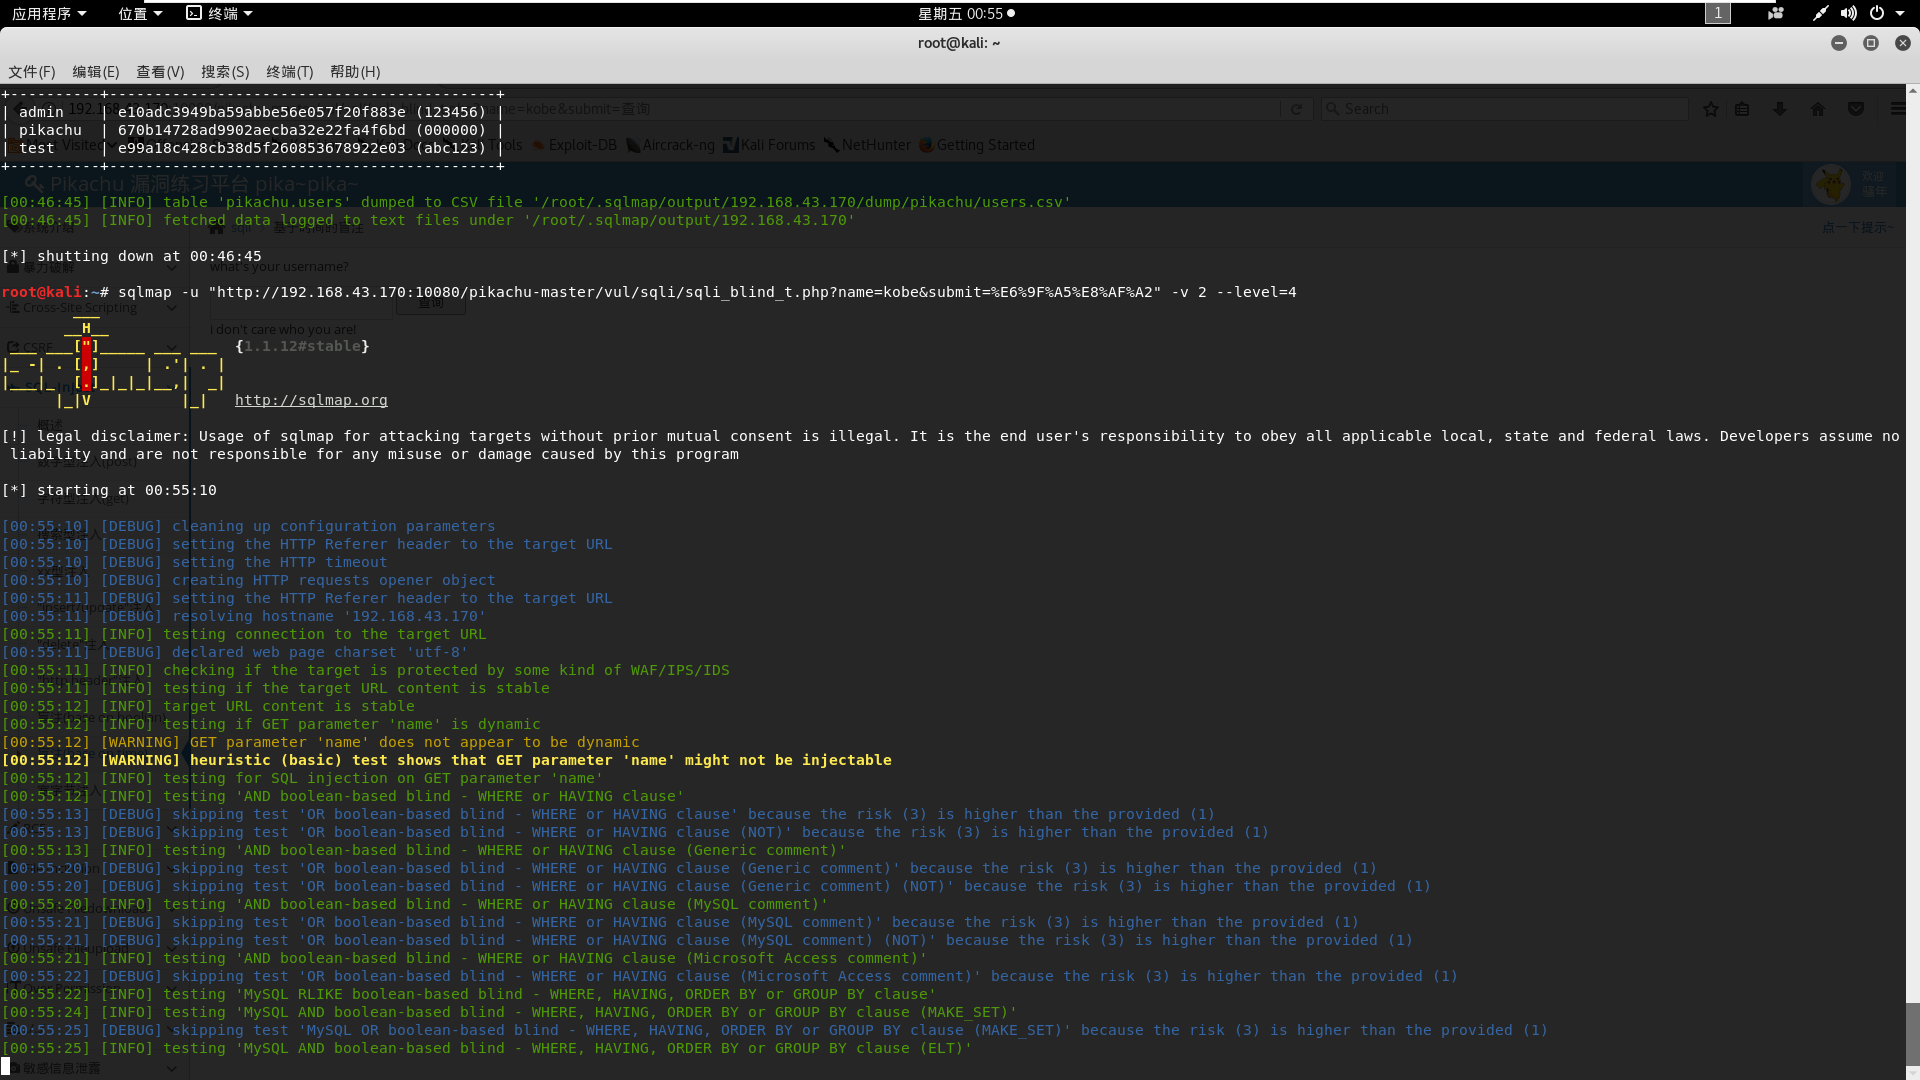1920x1080 pixels.
Task: Open the 编辑(E) menu
Action: [96, 72]
